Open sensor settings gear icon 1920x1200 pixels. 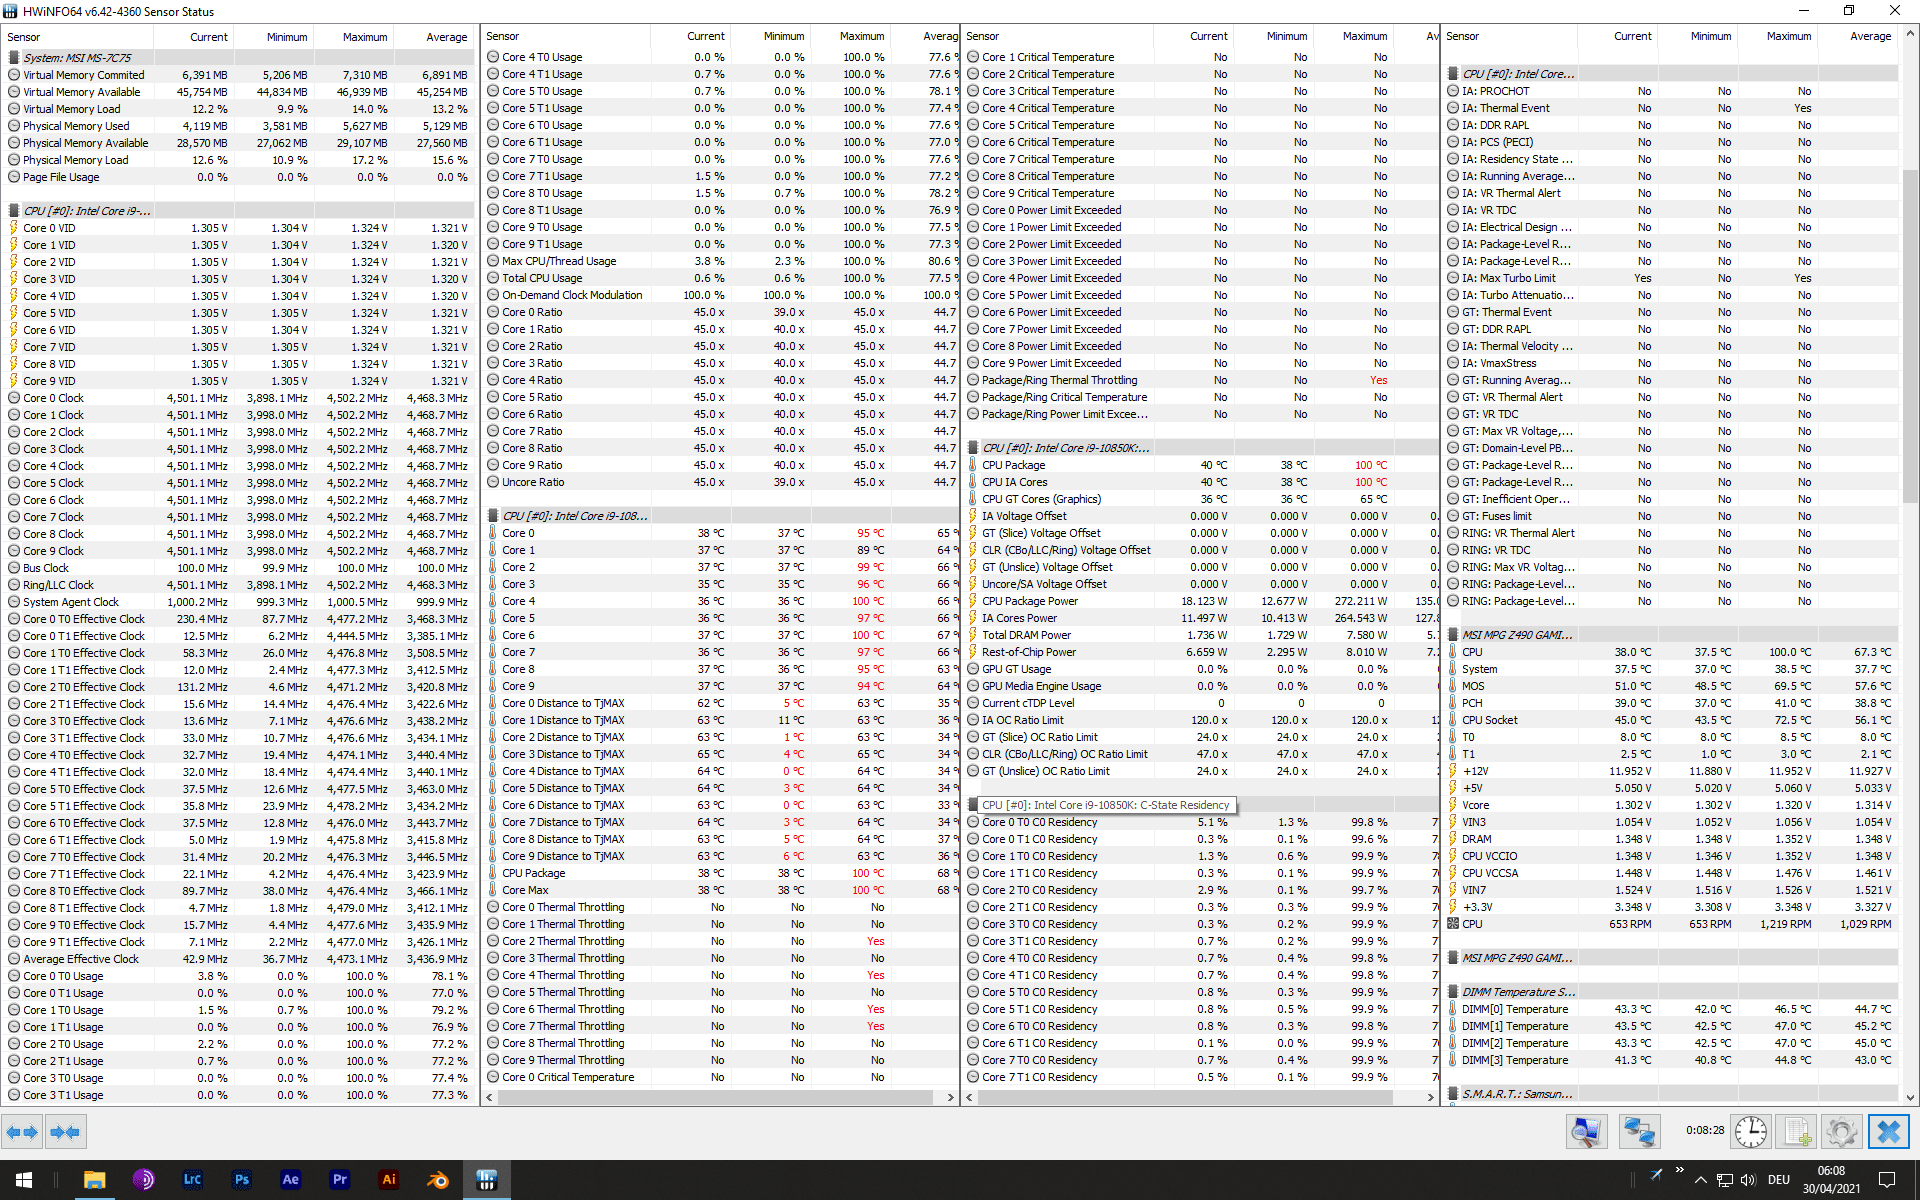[1842, 1132]
